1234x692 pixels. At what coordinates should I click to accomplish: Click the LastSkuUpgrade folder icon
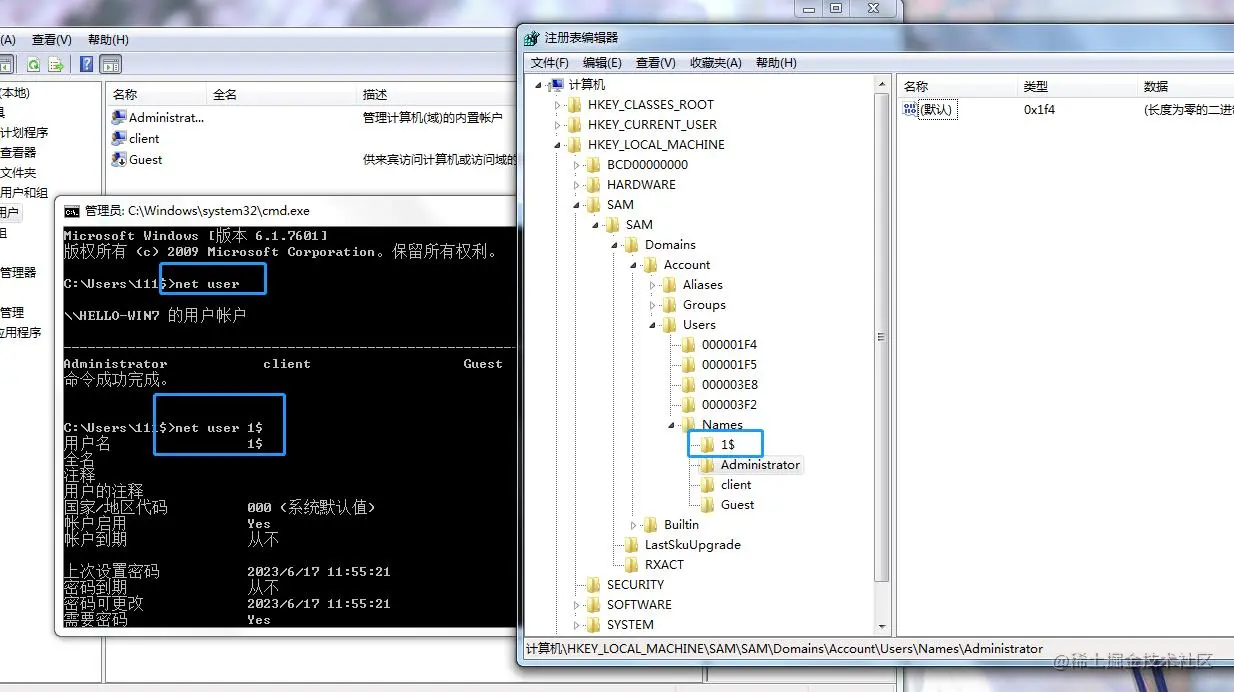tap(632, 545)
